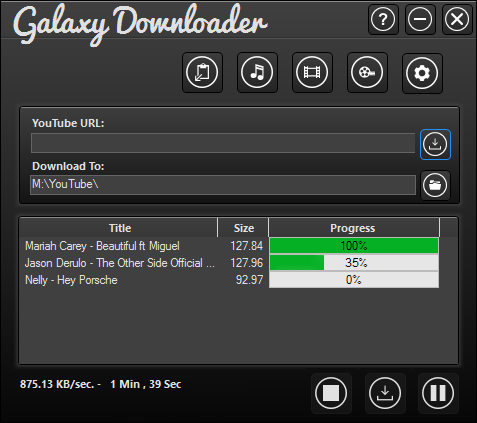Select the music note audio icon
477x423 pixels.
(x=257, y=72)
